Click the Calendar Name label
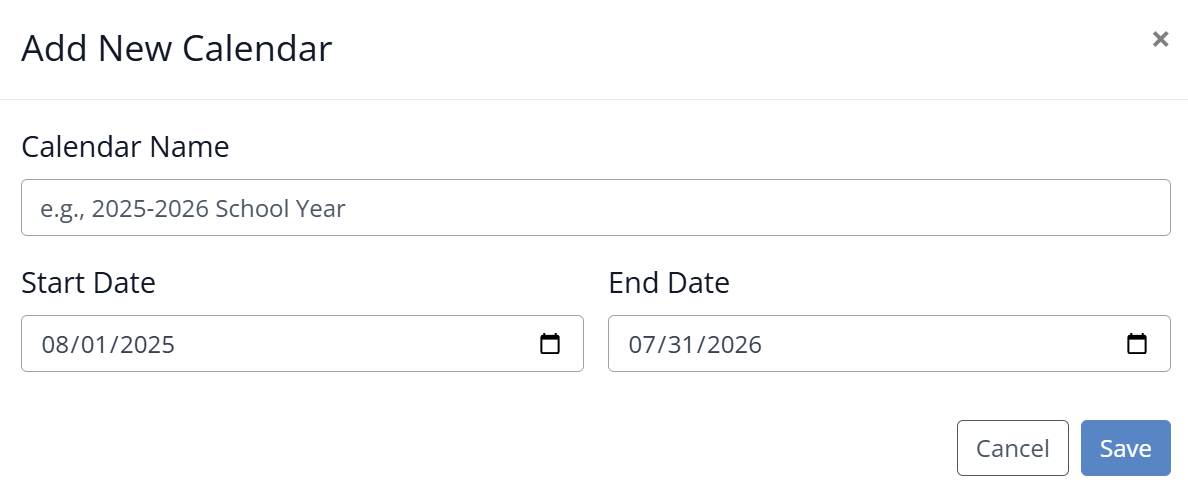The image size is (1188, 498). 125,146
